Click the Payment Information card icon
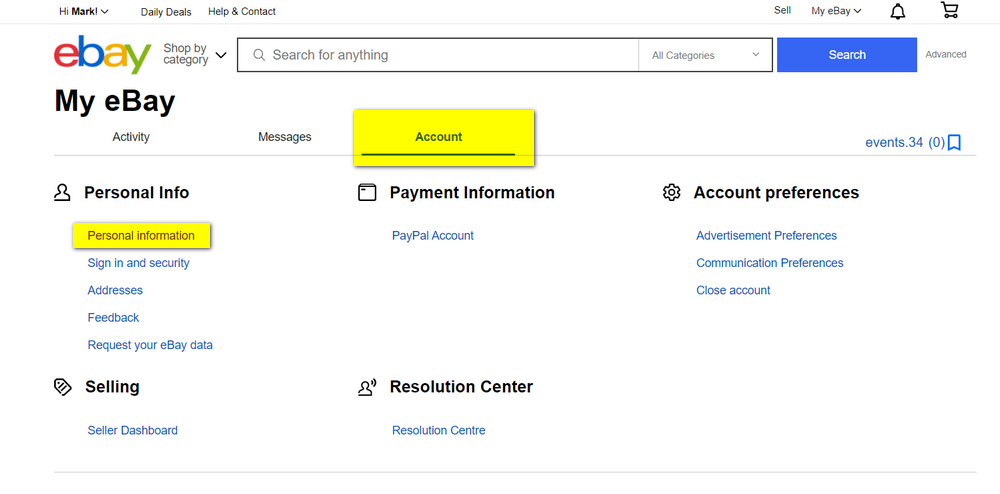1000x494 pixels. click(x=367, y=193)
